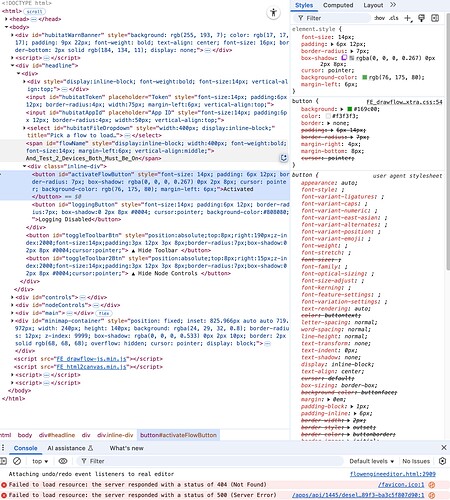Expand background shorthand in button rule

click(342, 109)
